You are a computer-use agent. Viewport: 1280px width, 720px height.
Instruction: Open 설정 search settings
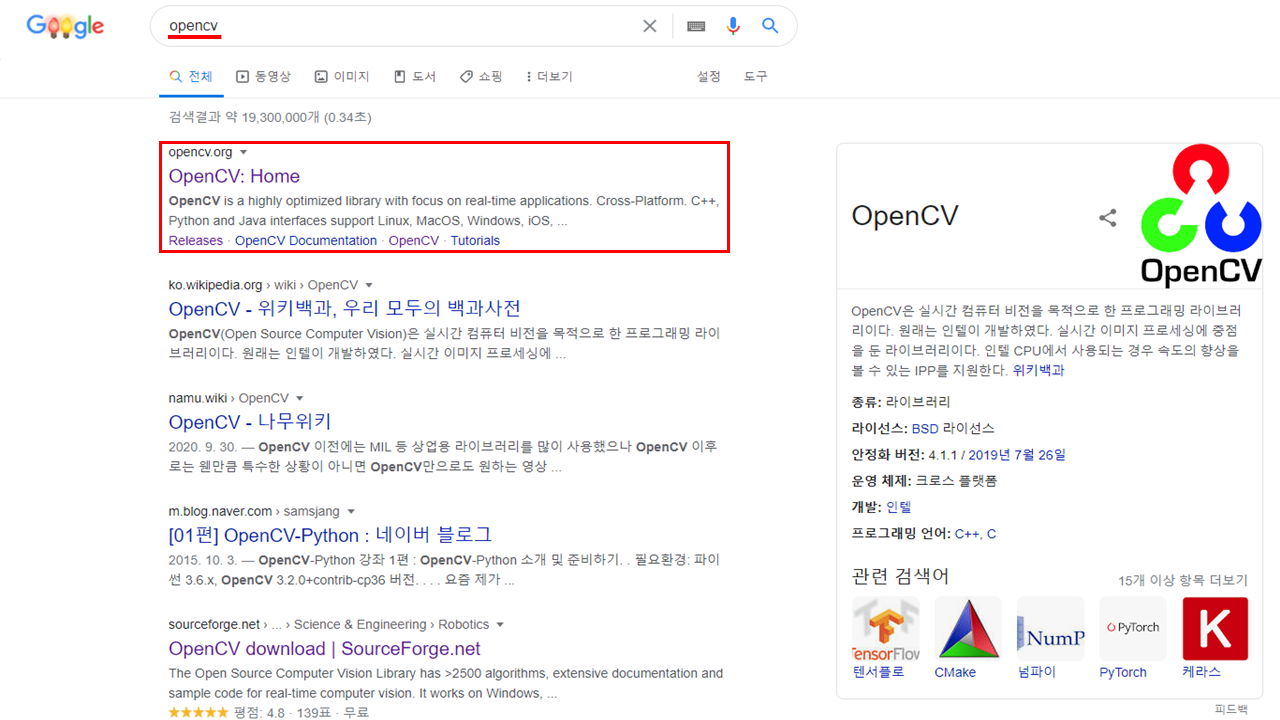709,77
